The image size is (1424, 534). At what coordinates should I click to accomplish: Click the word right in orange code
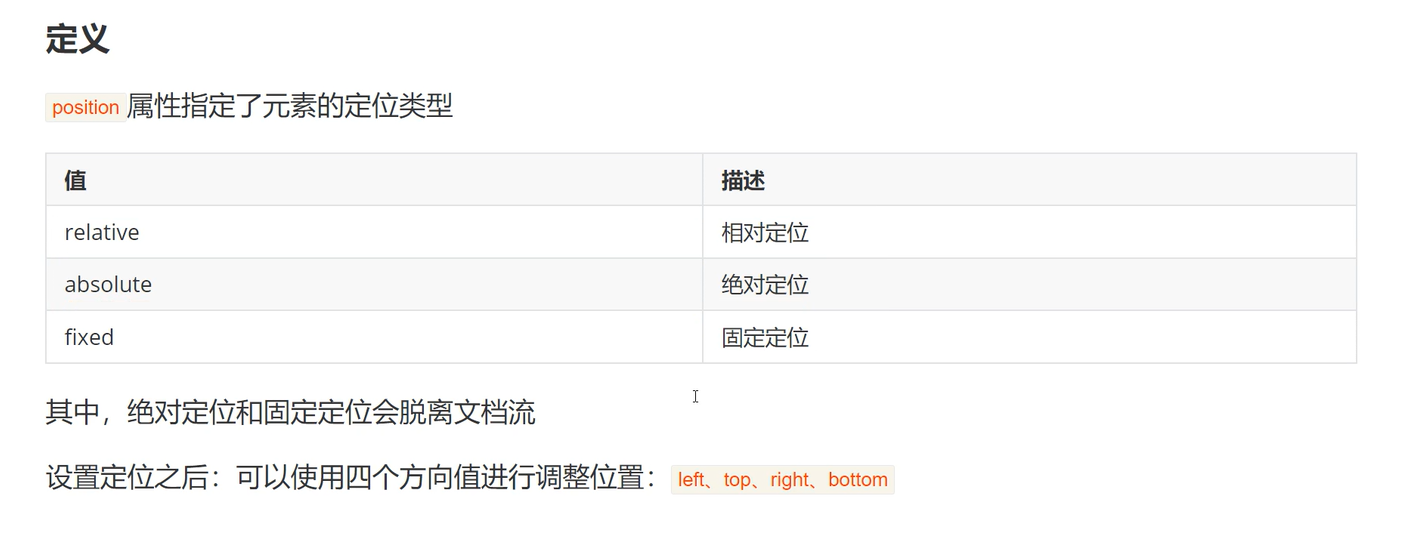click(788, 480)
